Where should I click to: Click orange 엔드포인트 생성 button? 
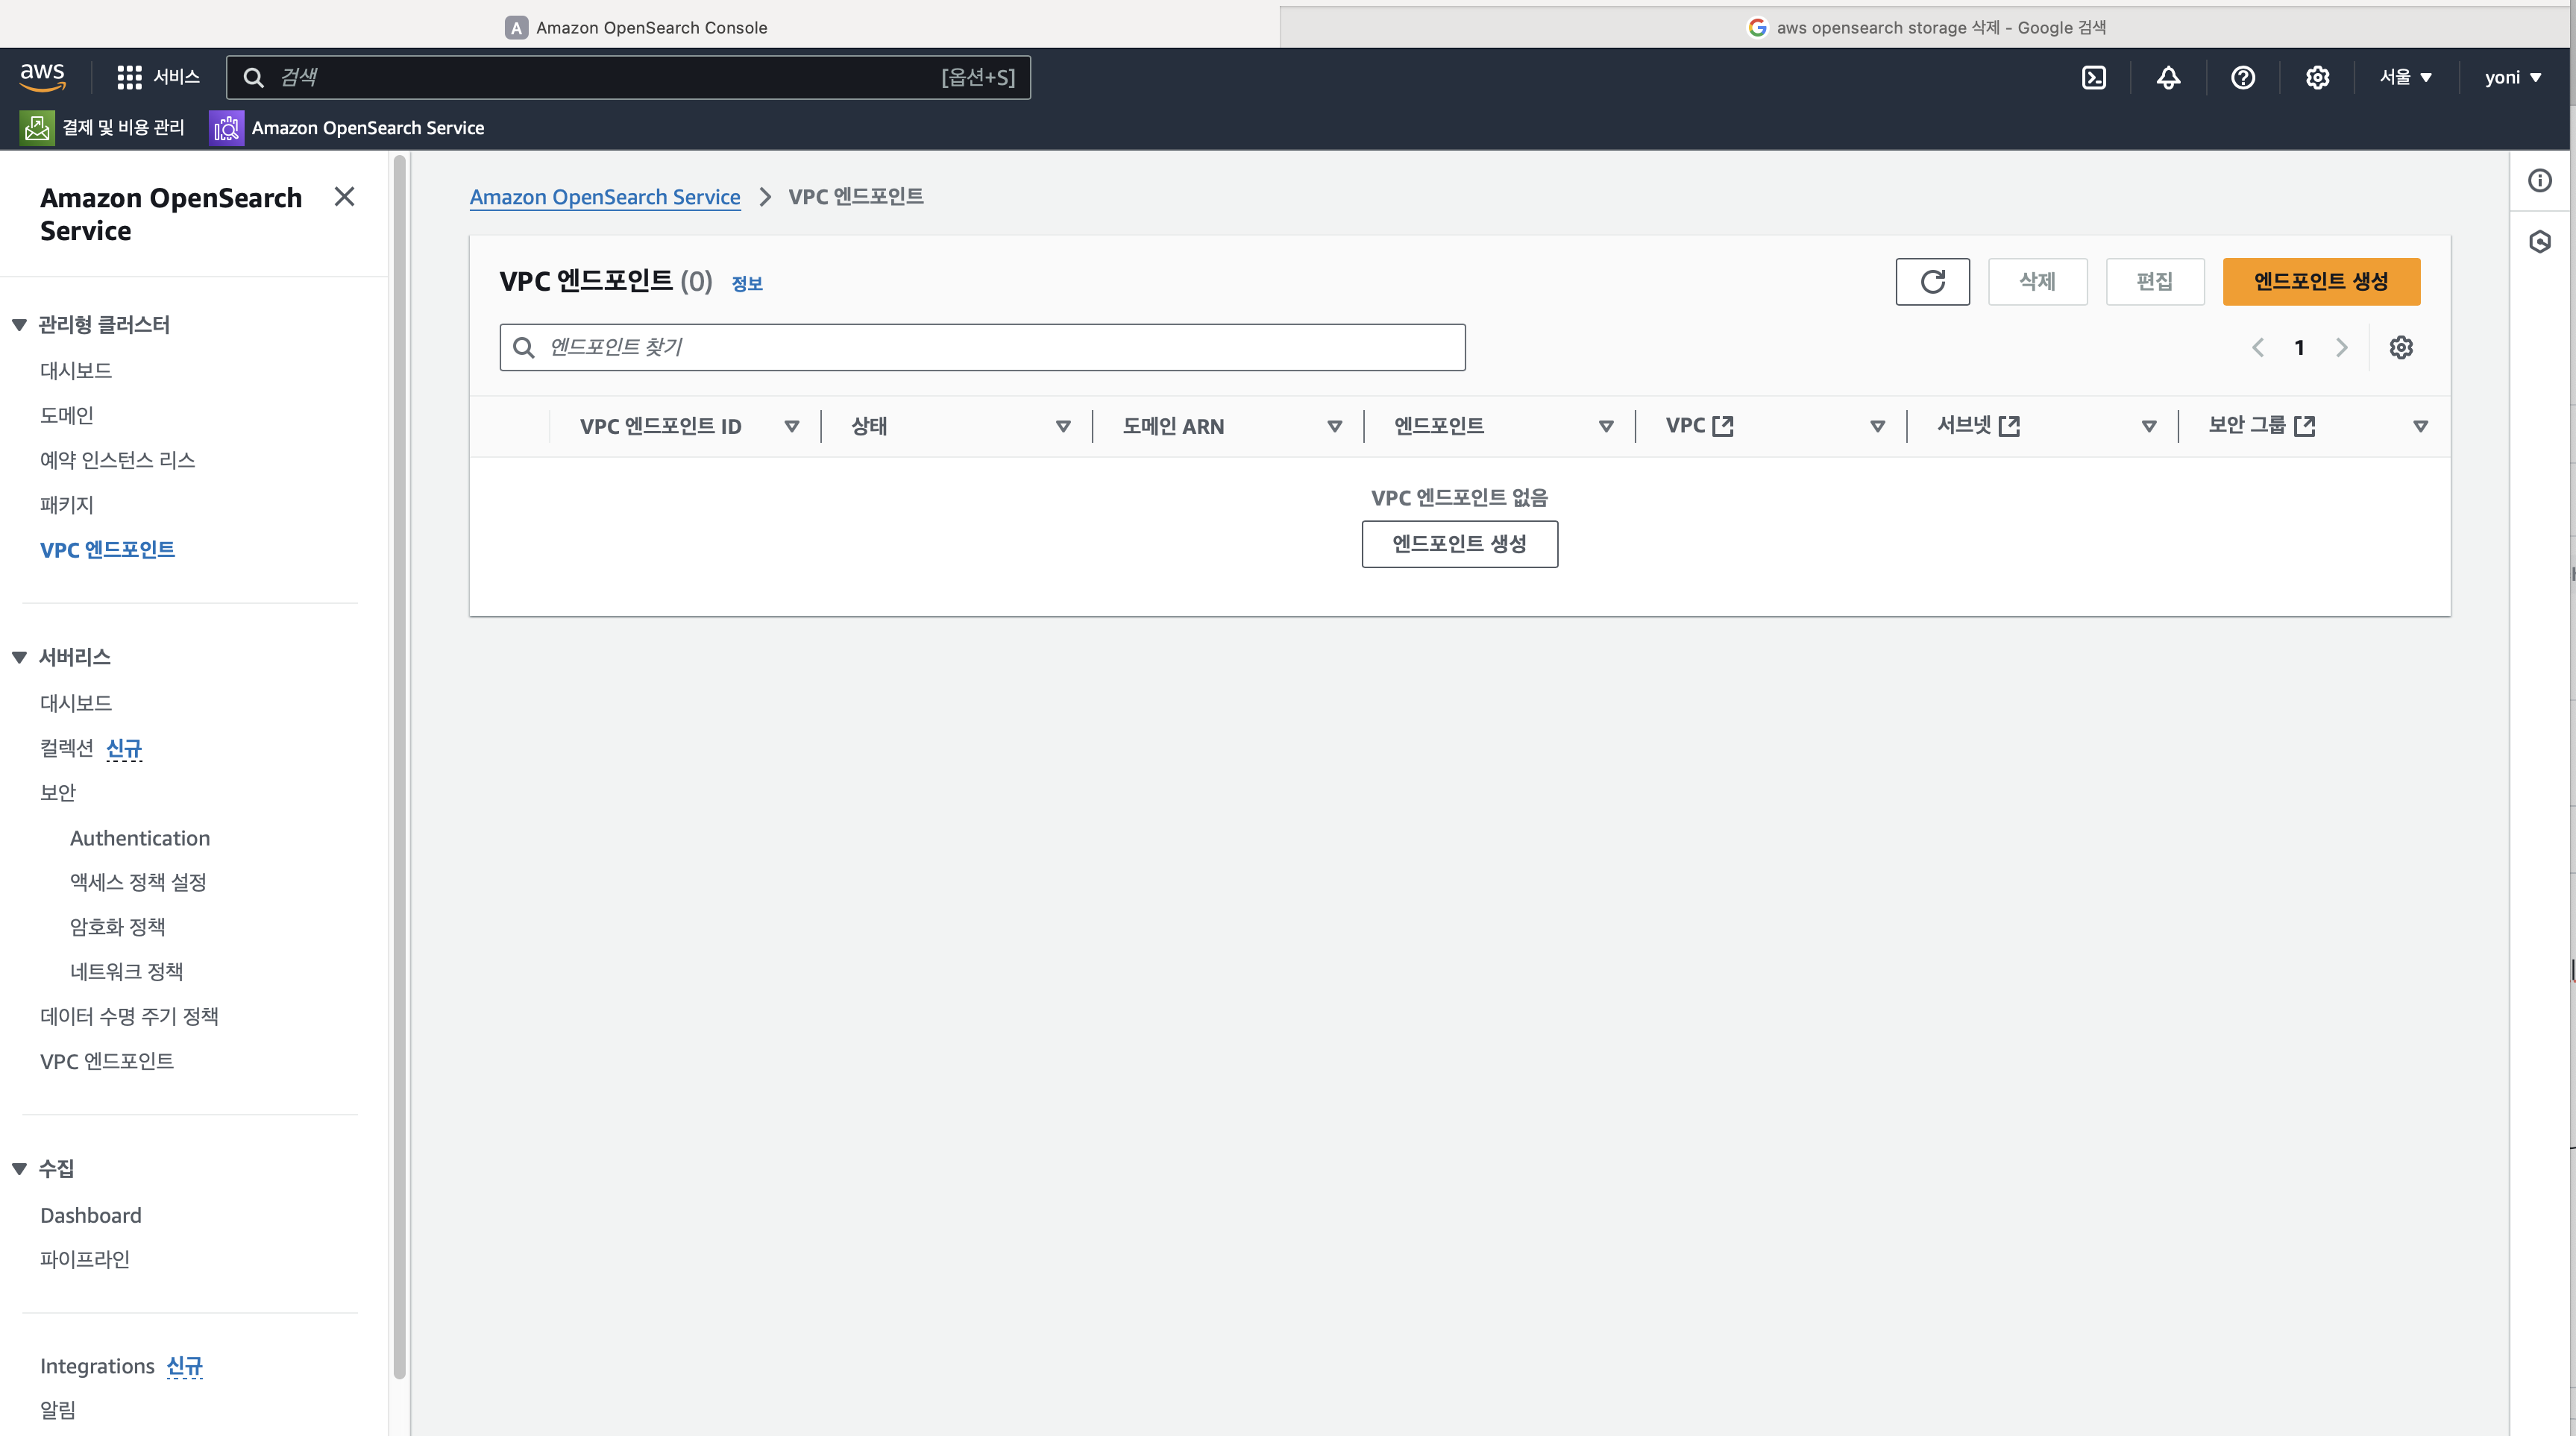pyautogui.click(x=2321, y=281)
